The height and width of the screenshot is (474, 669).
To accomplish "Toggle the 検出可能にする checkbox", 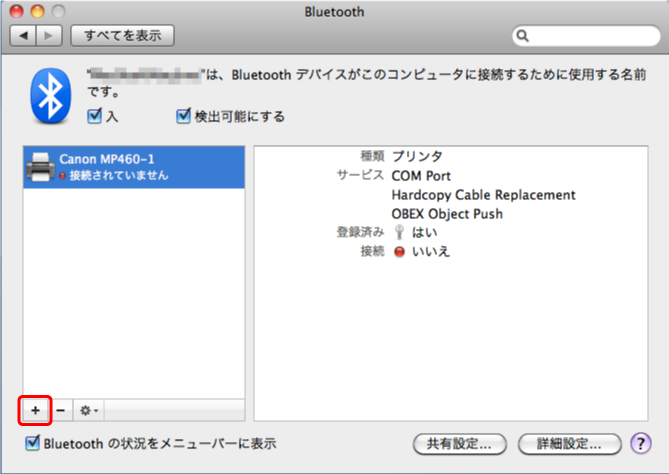I will click(183, 116).
